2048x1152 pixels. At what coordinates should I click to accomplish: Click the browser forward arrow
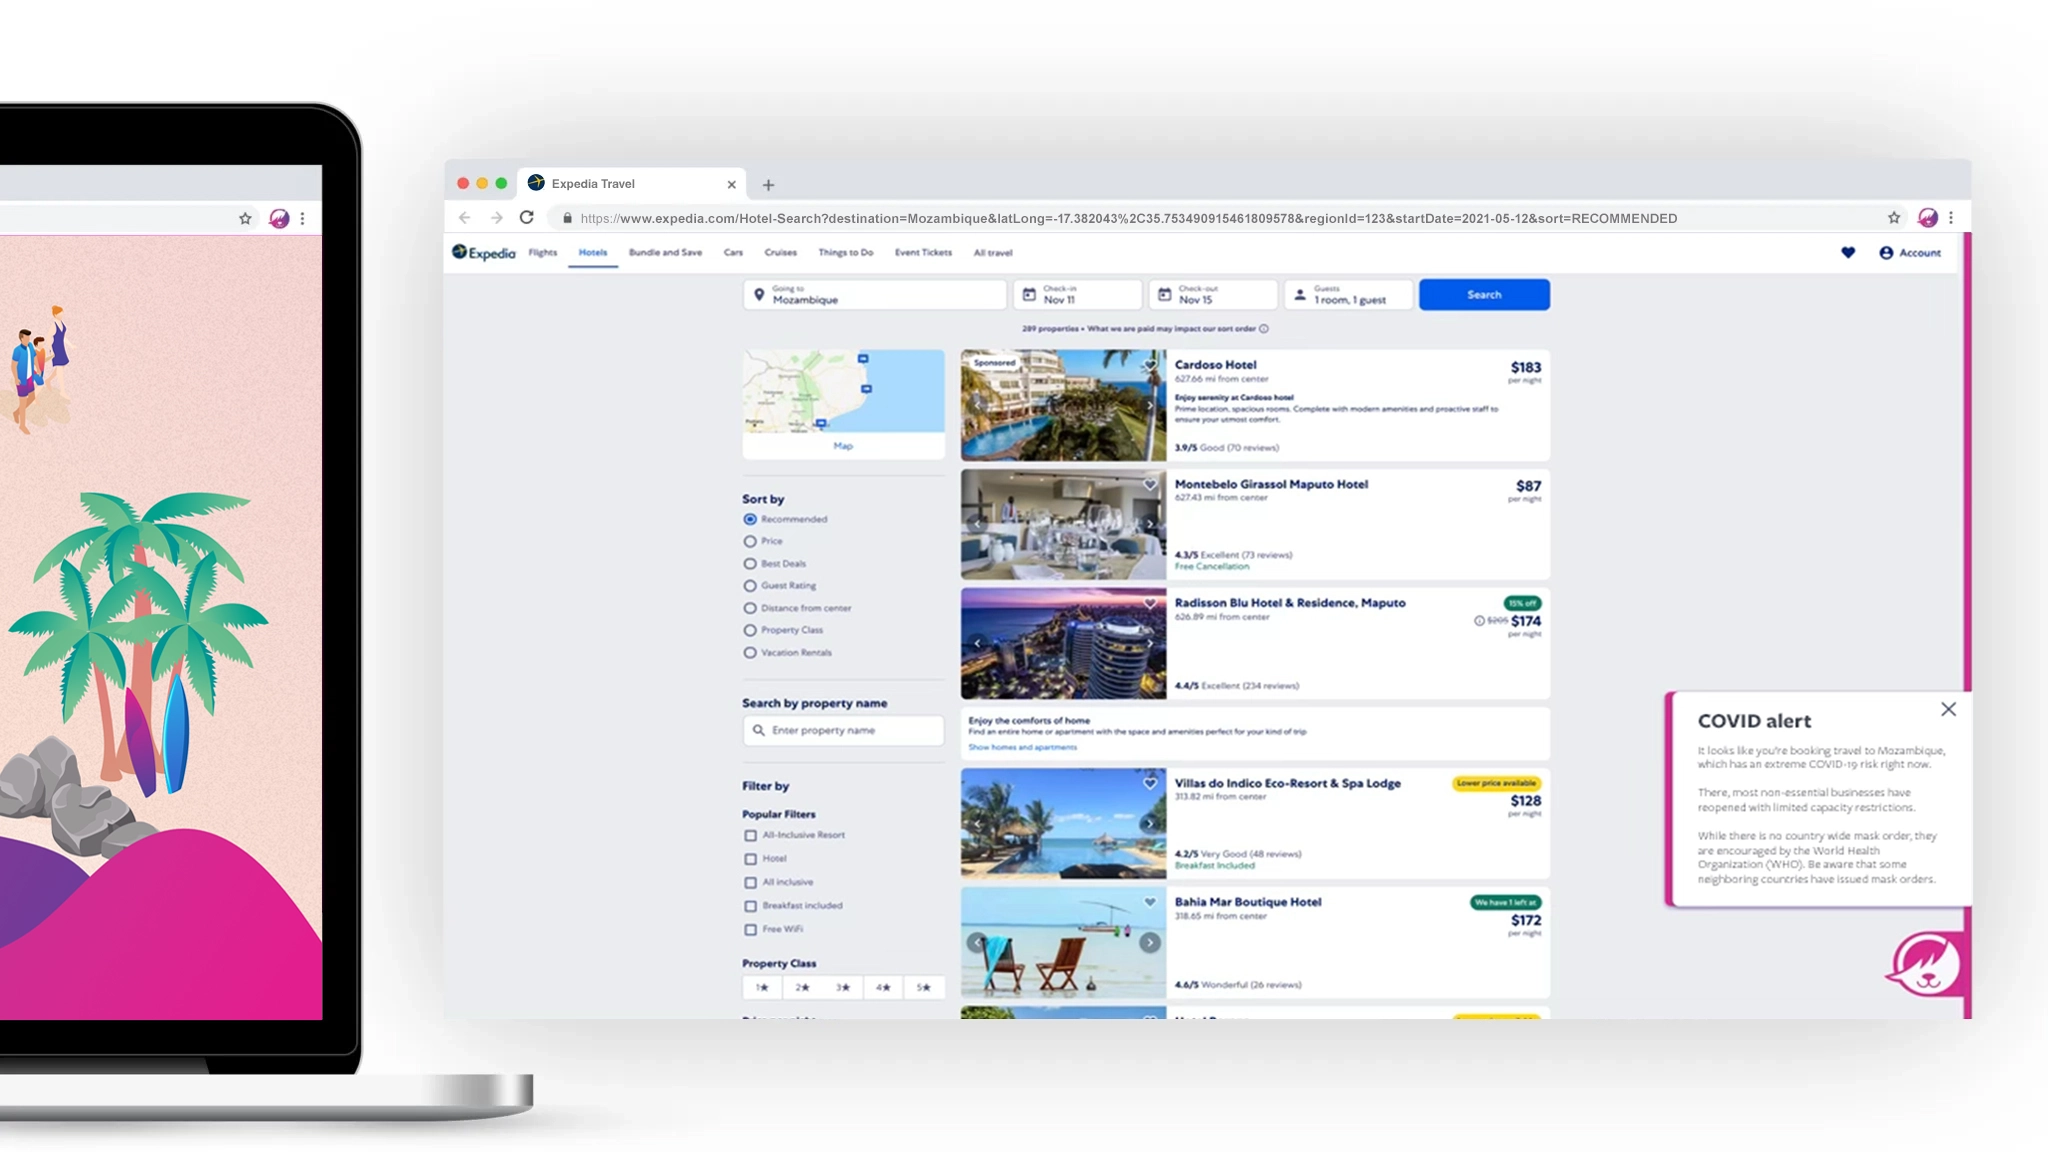(496, 218)
